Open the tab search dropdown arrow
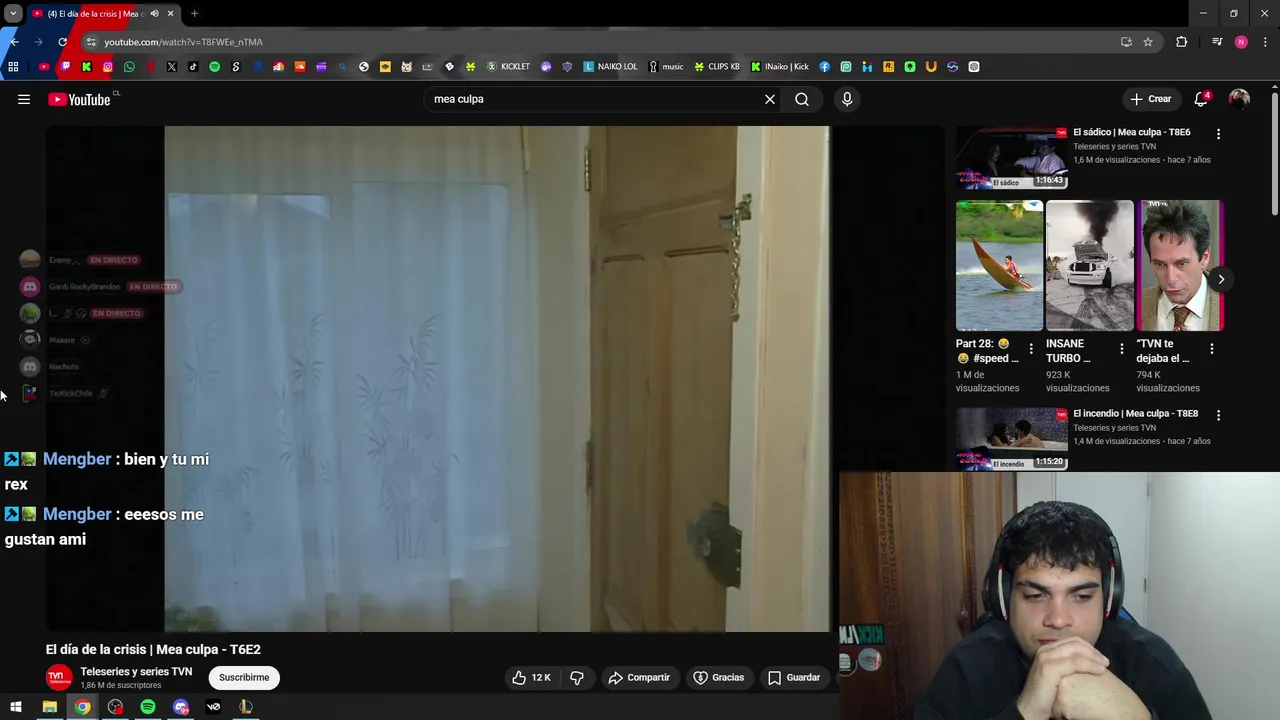The width and height of the screenshot is (1280, 720). pyautogui.click(x=13, y=14)
